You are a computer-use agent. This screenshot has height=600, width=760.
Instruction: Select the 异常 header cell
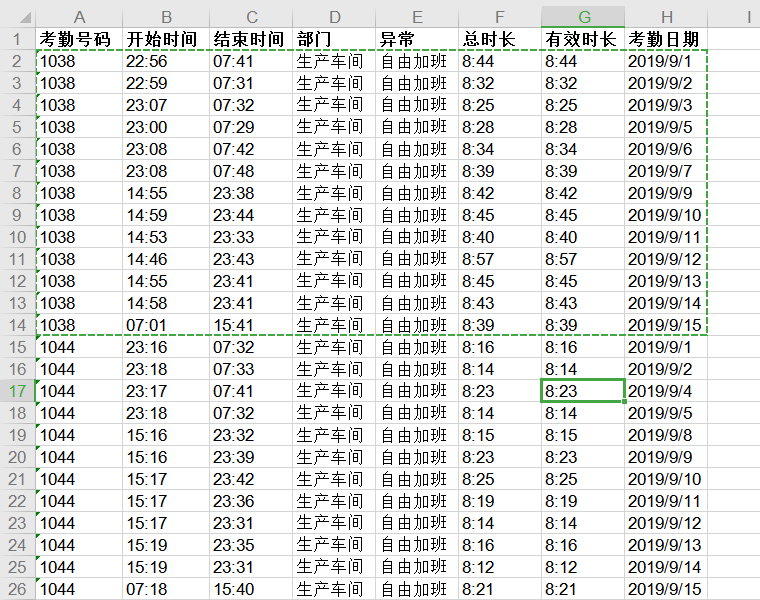[417, 39]
